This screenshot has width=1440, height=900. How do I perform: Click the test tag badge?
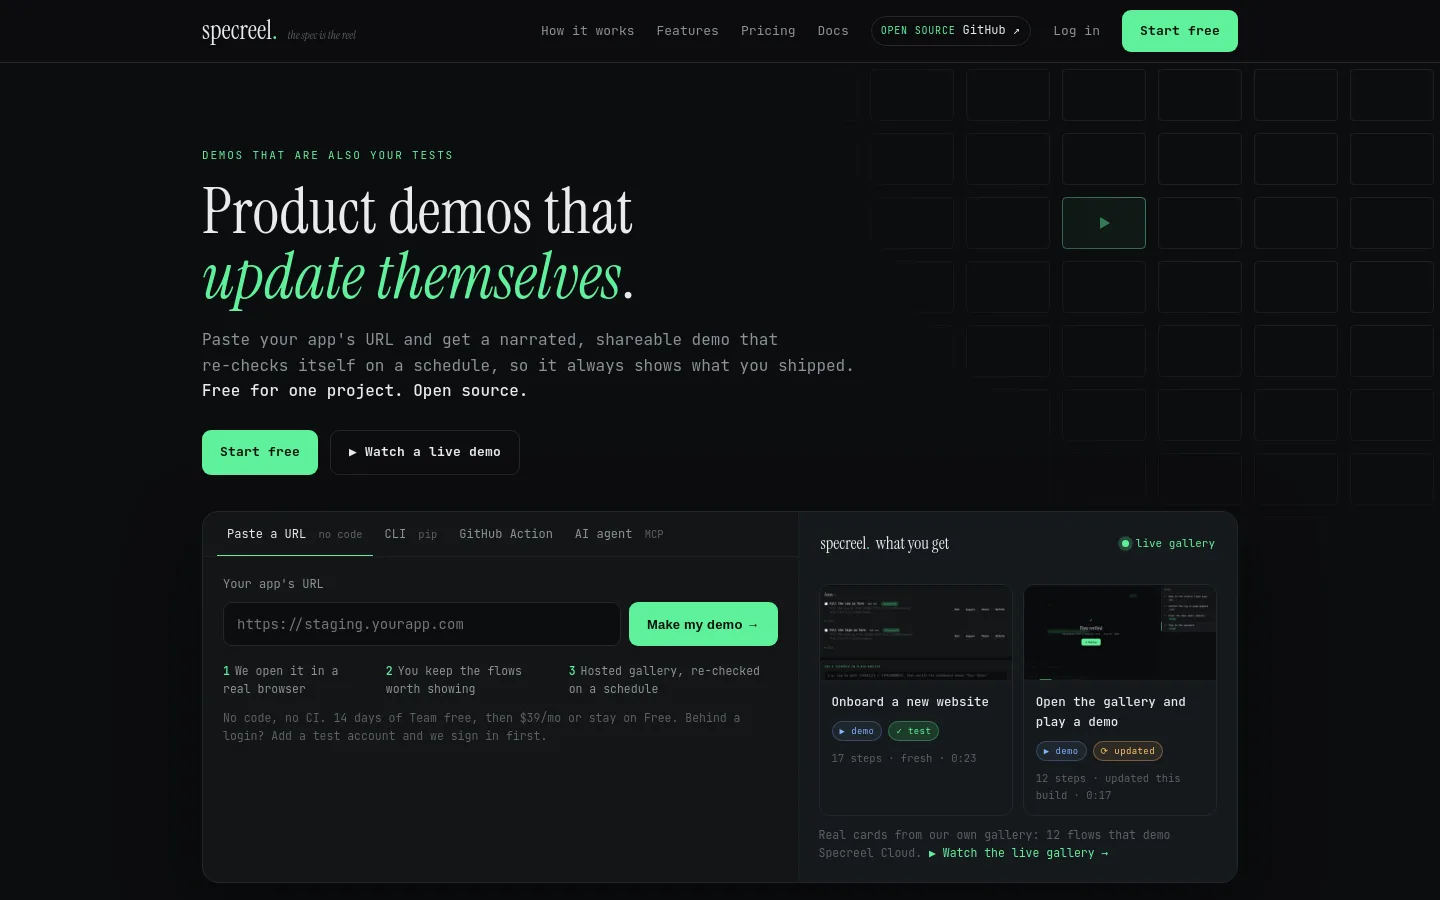tap(913, 731)
